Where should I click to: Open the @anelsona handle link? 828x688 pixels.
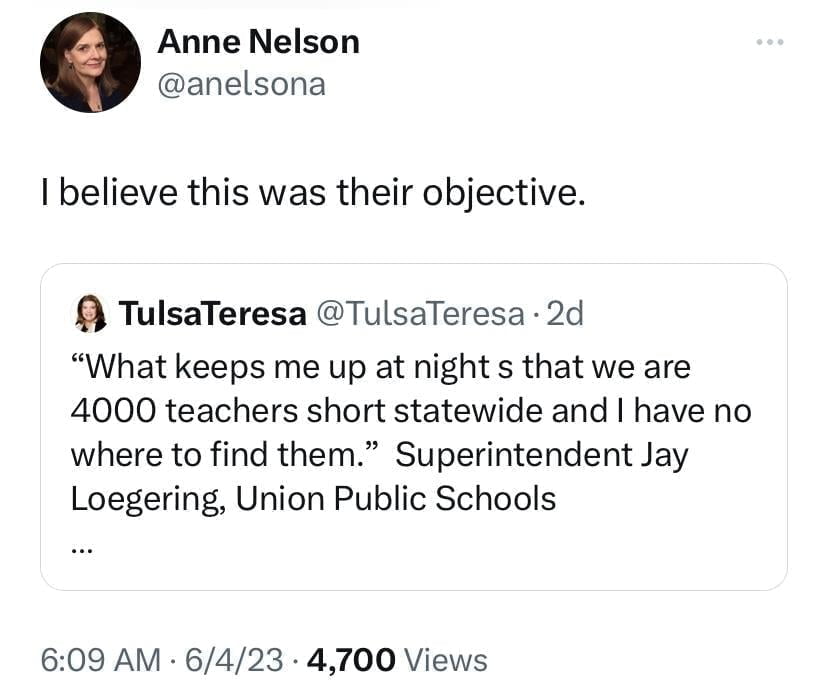pyautogui.click(x=242, y=84)
